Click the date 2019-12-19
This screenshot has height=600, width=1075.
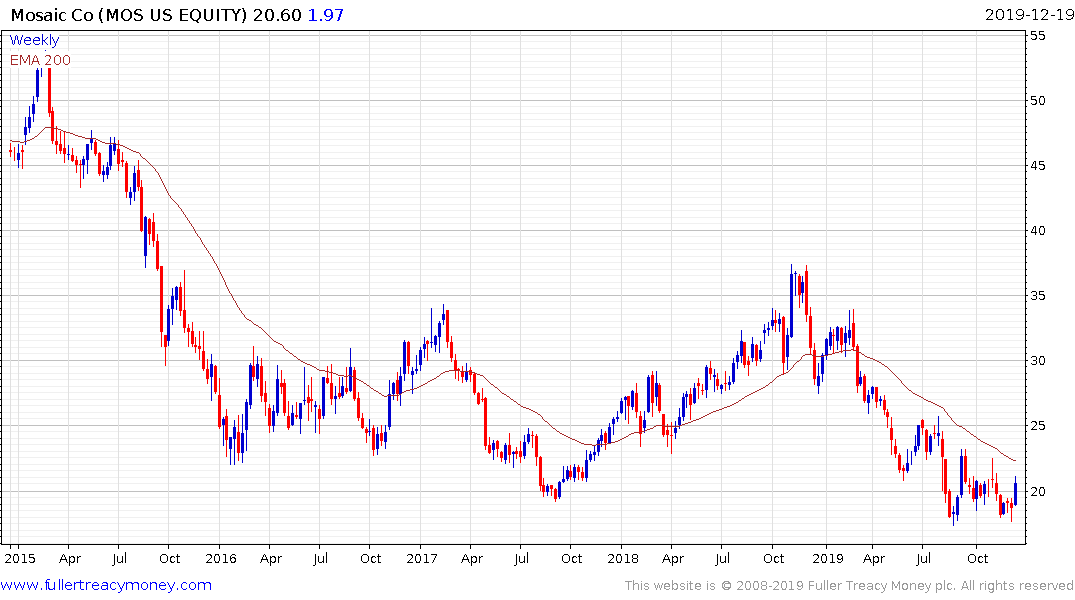point(1029,15)
